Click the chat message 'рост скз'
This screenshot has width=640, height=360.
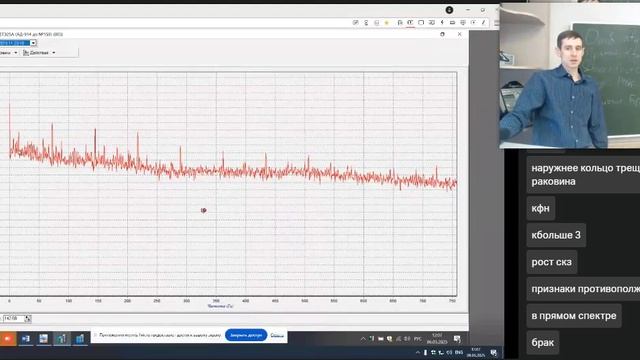point(551,262)
